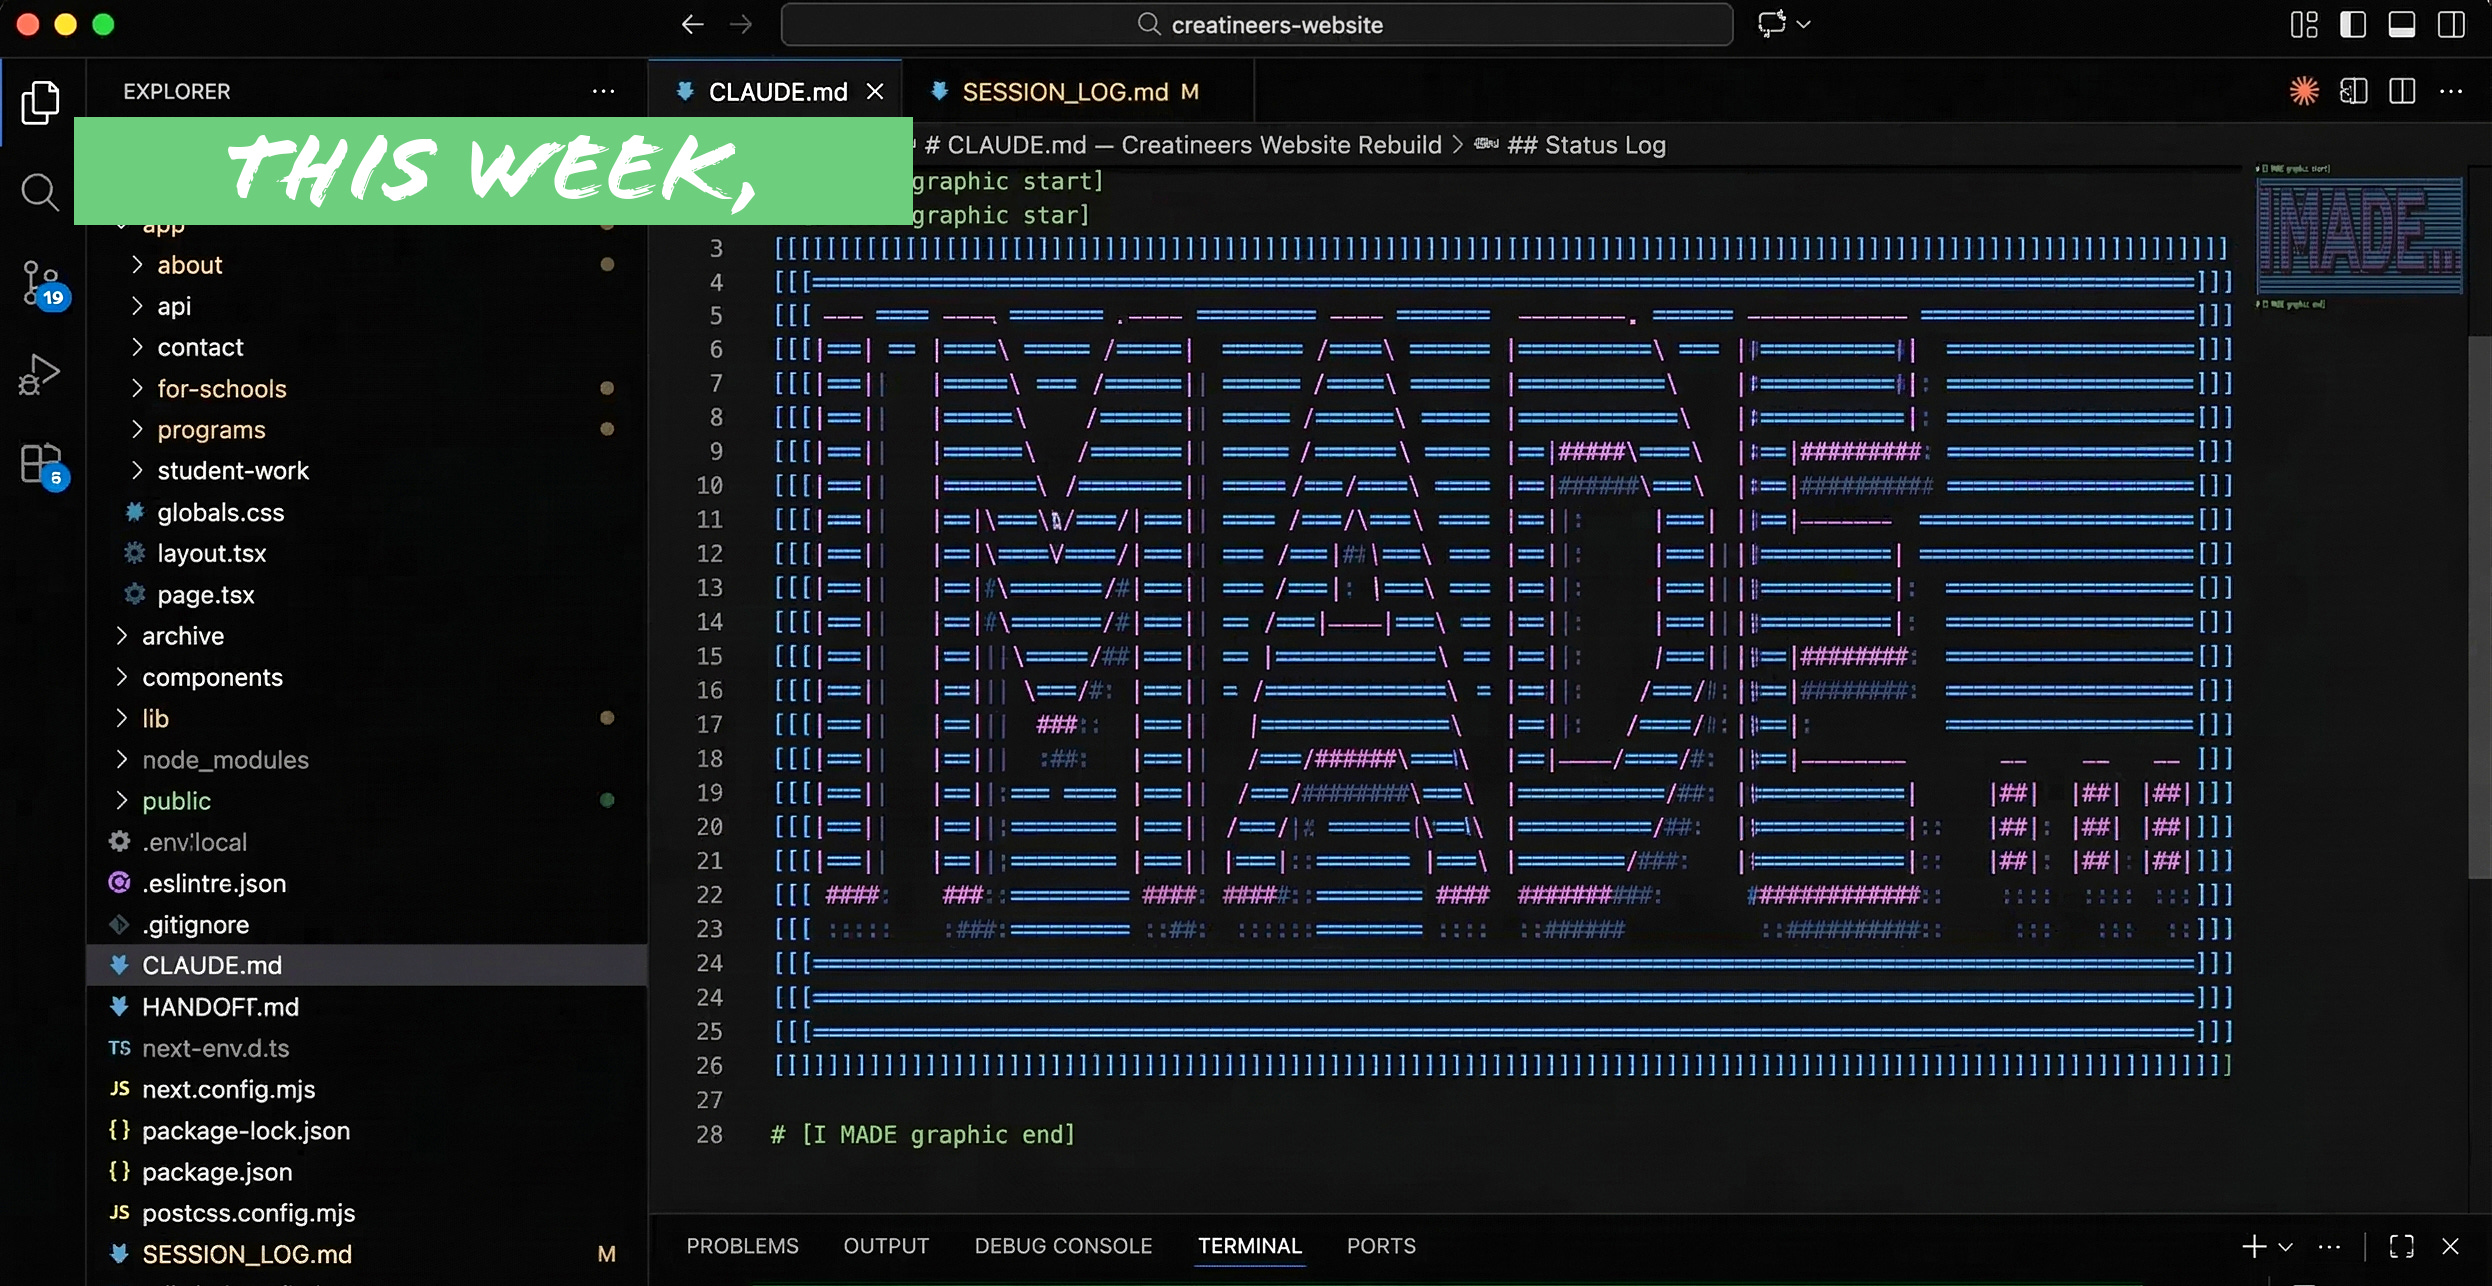Click the Claude Code starburst icon

[x=2304, y=92]
